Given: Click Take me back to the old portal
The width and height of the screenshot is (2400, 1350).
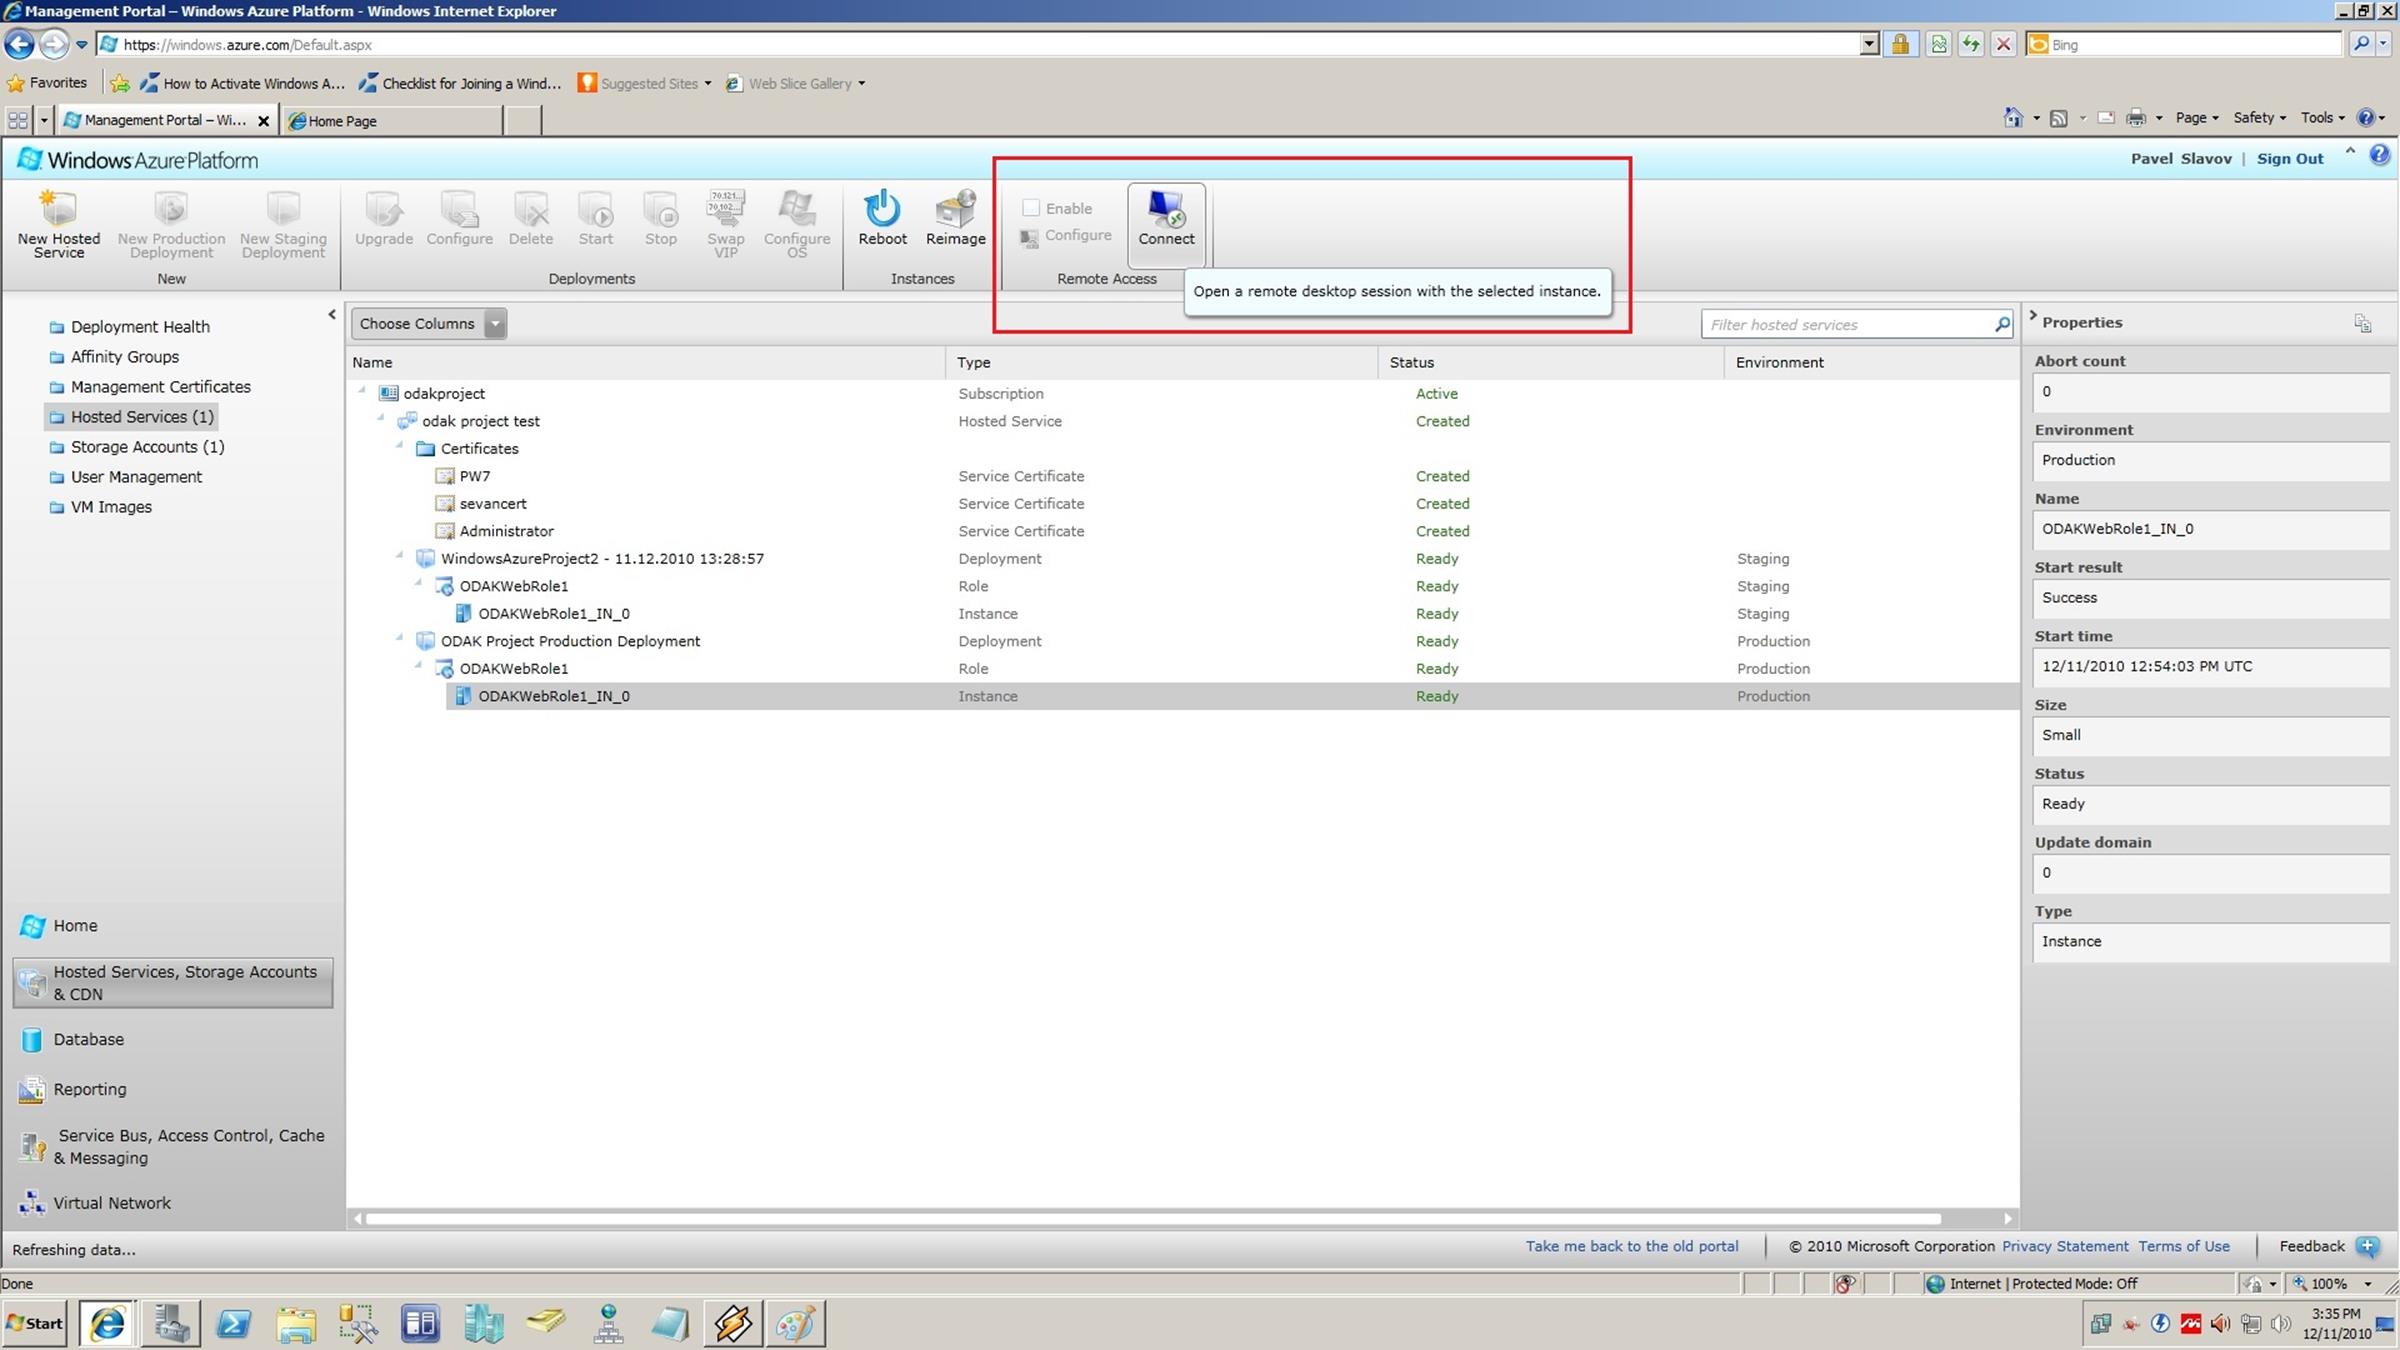Looking at the screenshot, I should (1632, 1246).
